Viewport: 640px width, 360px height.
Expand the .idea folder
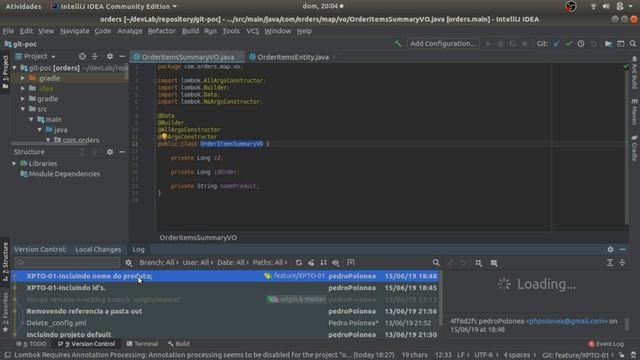(23, 88)
